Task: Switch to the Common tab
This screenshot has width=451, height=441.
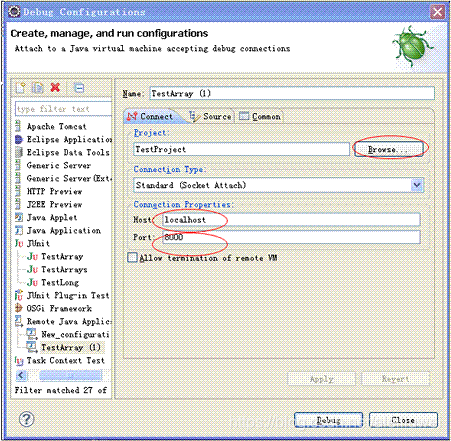Action: click(260, 116)
